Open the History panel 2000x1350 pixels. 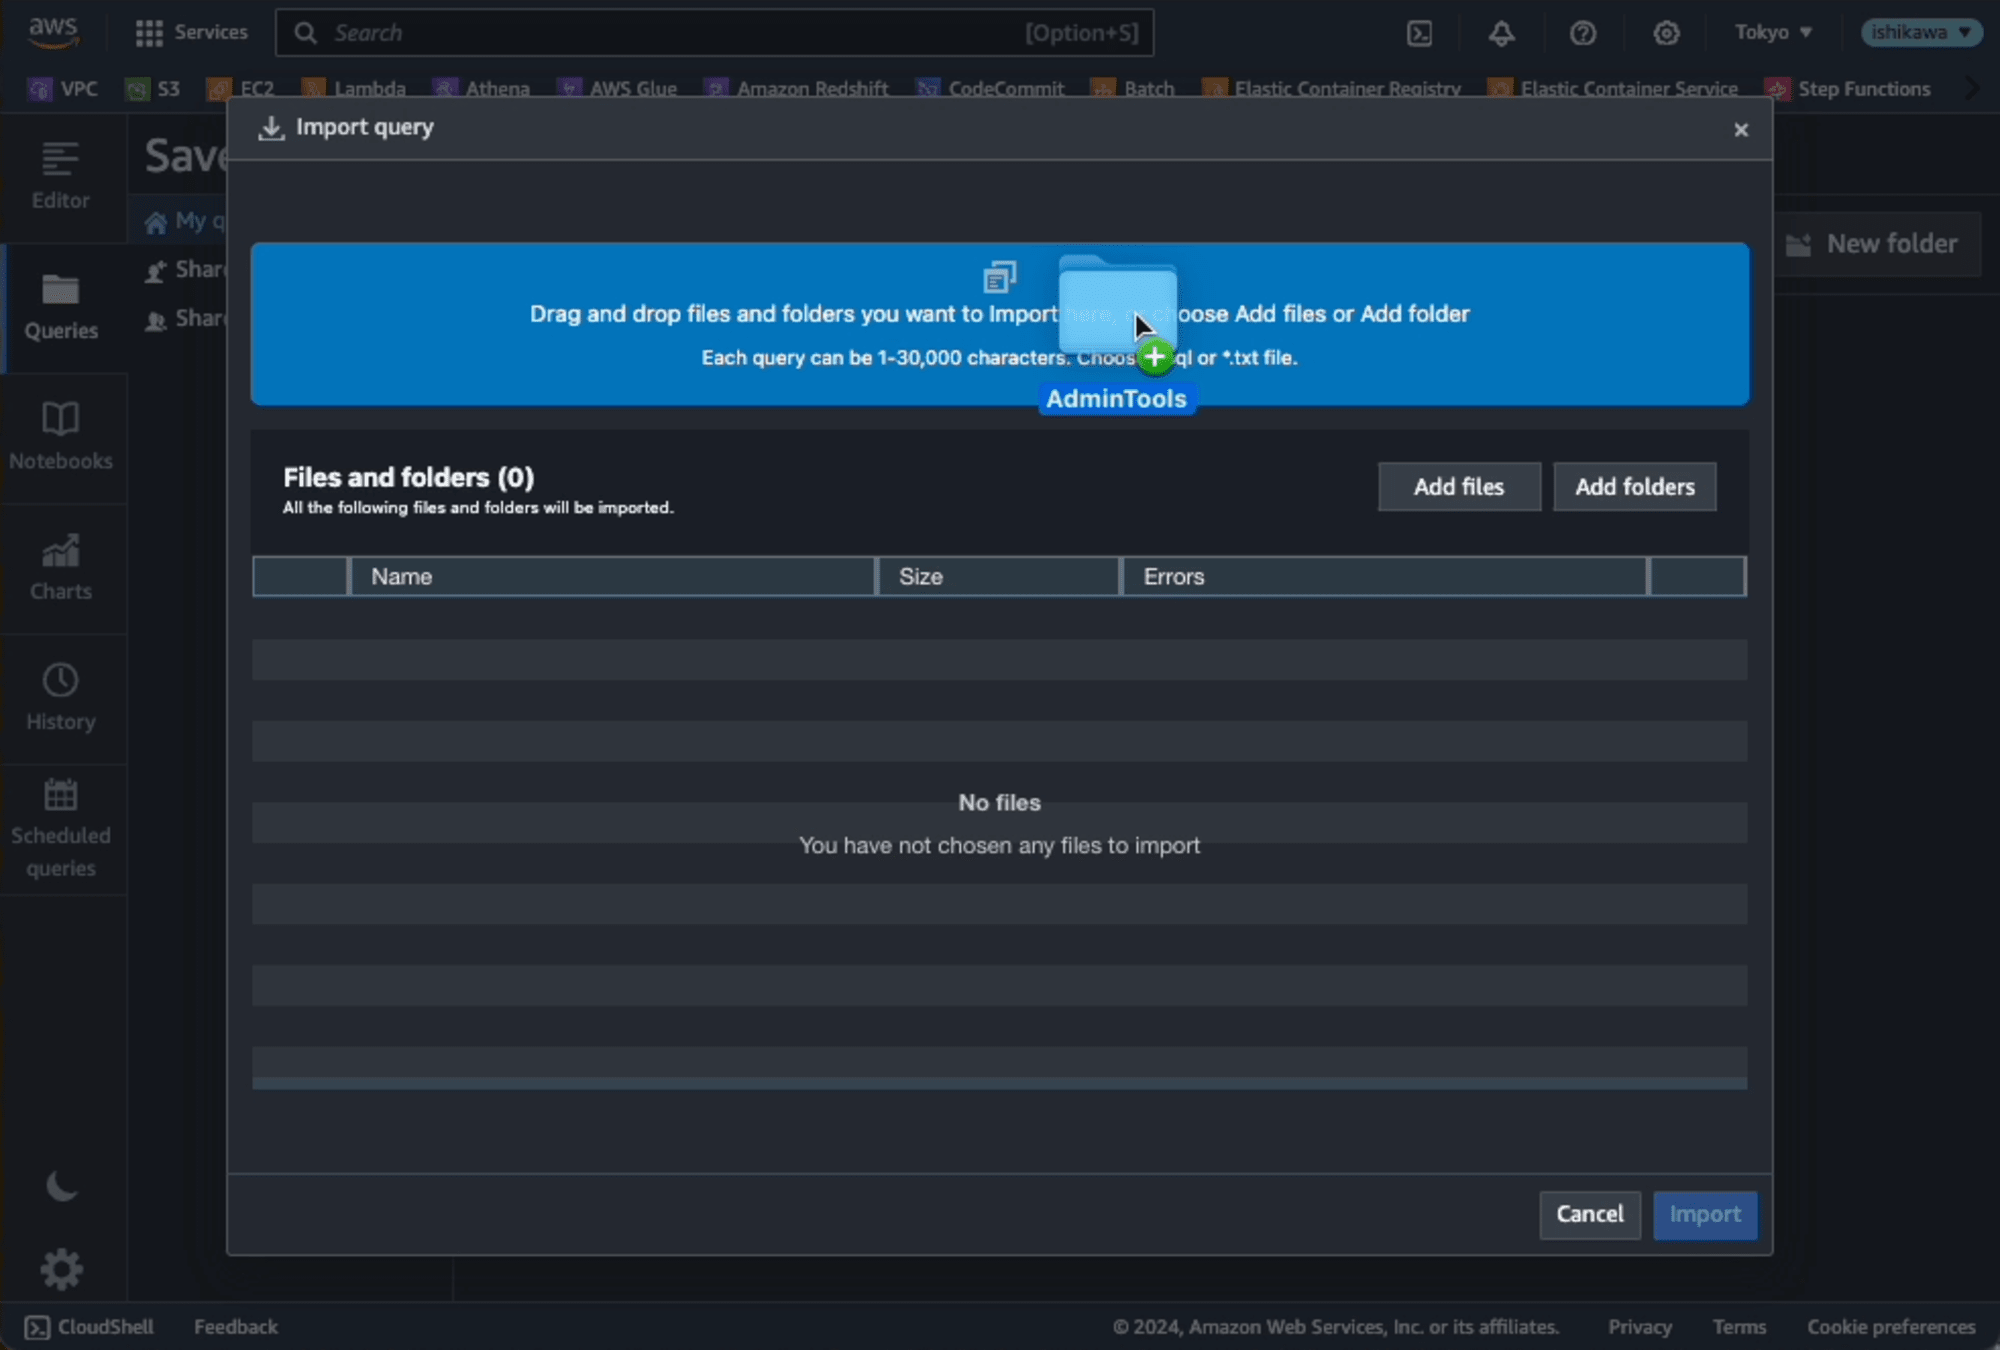pyautogui.click(x=60, y=695)
